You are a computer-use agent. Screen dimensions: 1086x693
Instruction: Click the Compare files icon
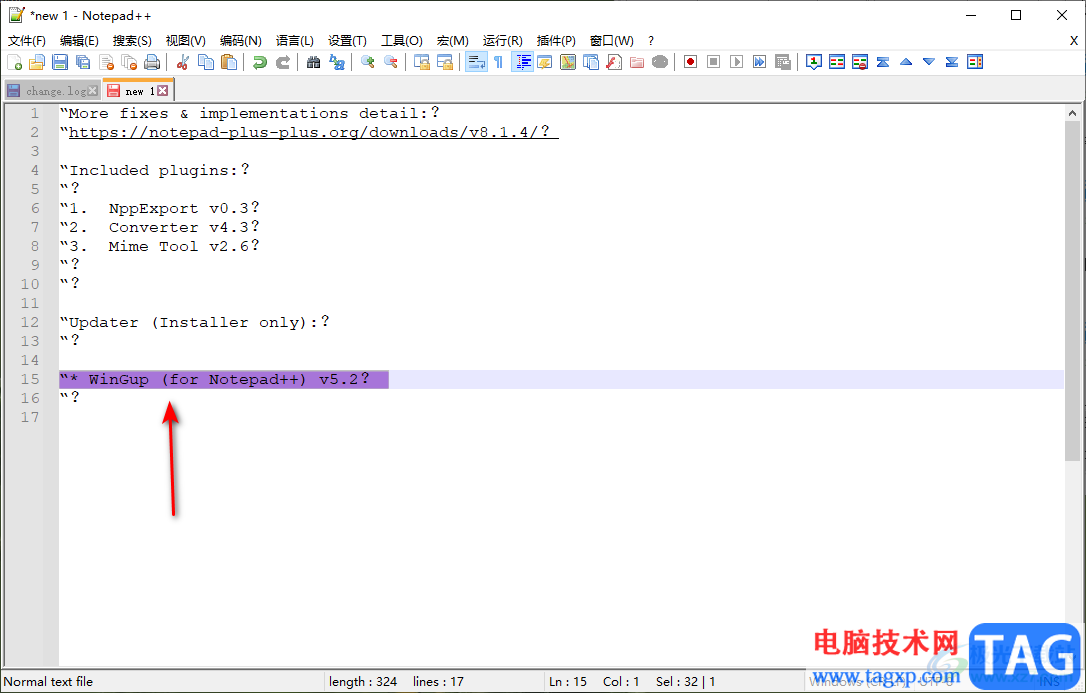point(837,62)
